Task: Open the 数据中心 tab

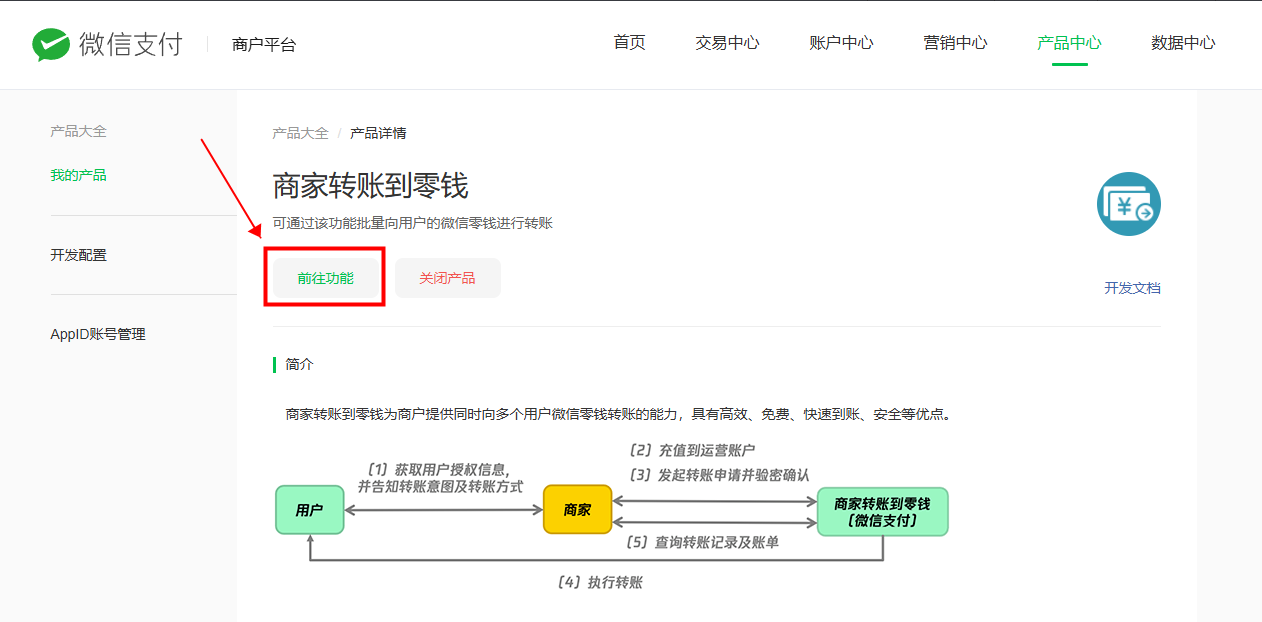Action: [x=1183, y=43]
